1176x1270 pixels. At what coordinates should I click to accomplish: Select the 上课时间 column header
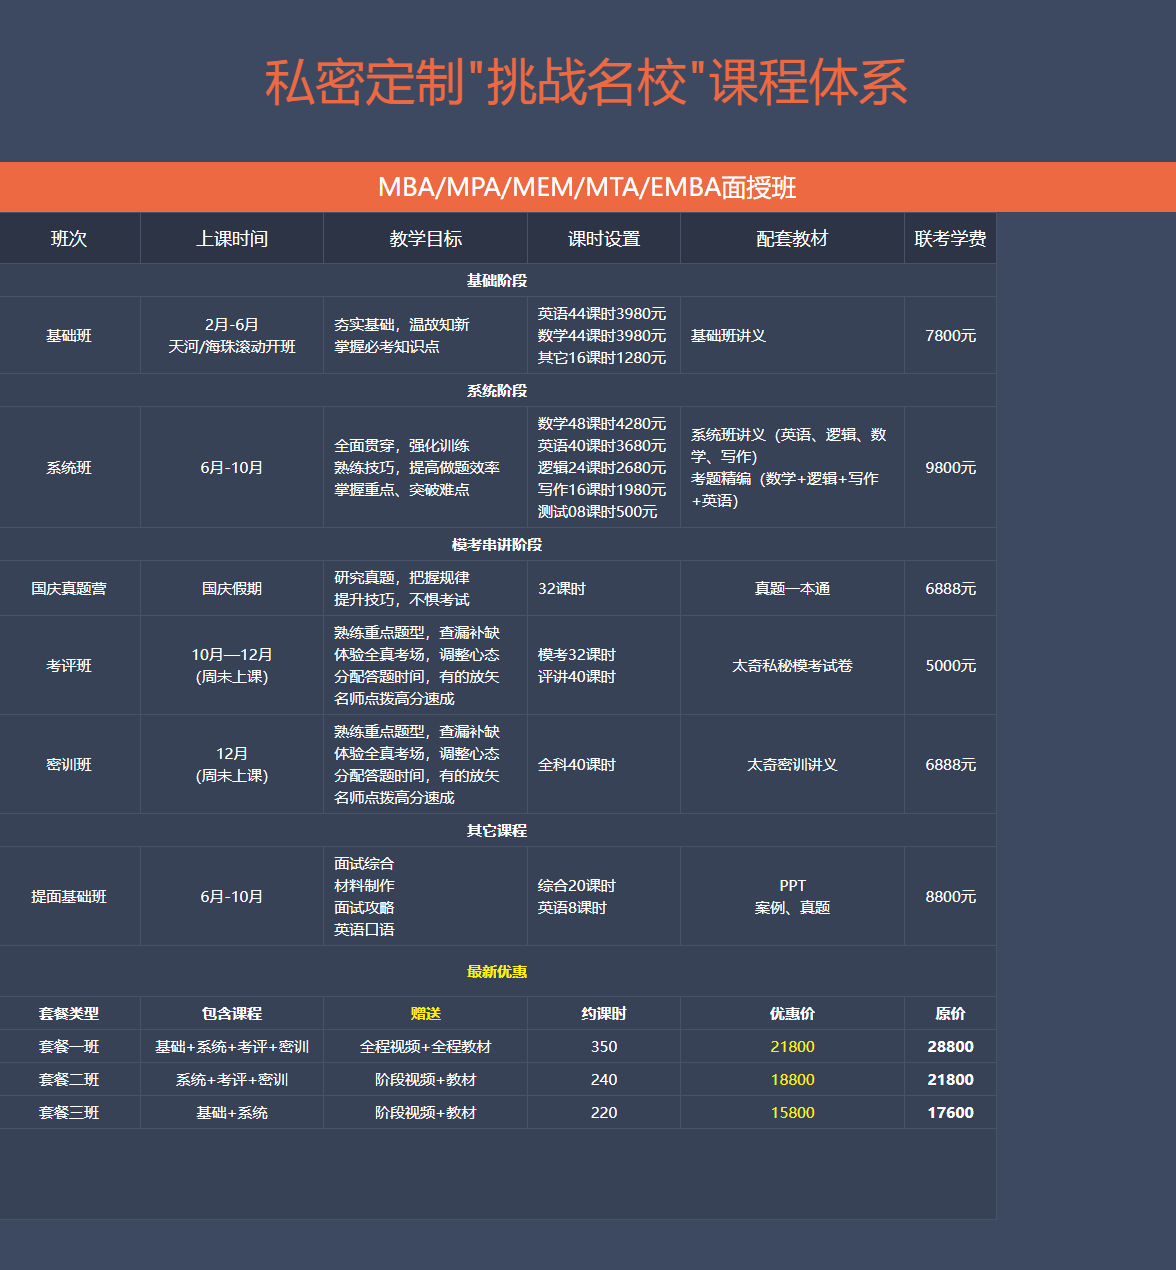coord(231,239)
